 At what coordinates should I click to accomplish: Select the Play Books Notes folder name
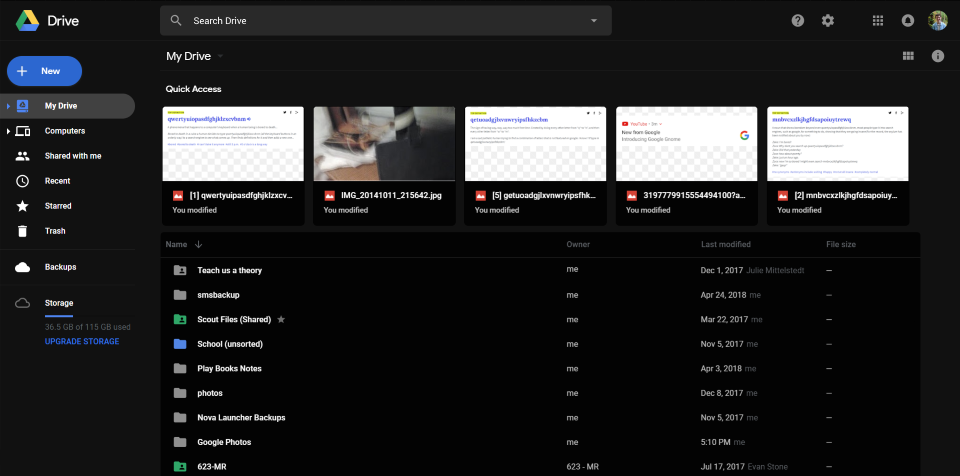[x=230, y=368]
